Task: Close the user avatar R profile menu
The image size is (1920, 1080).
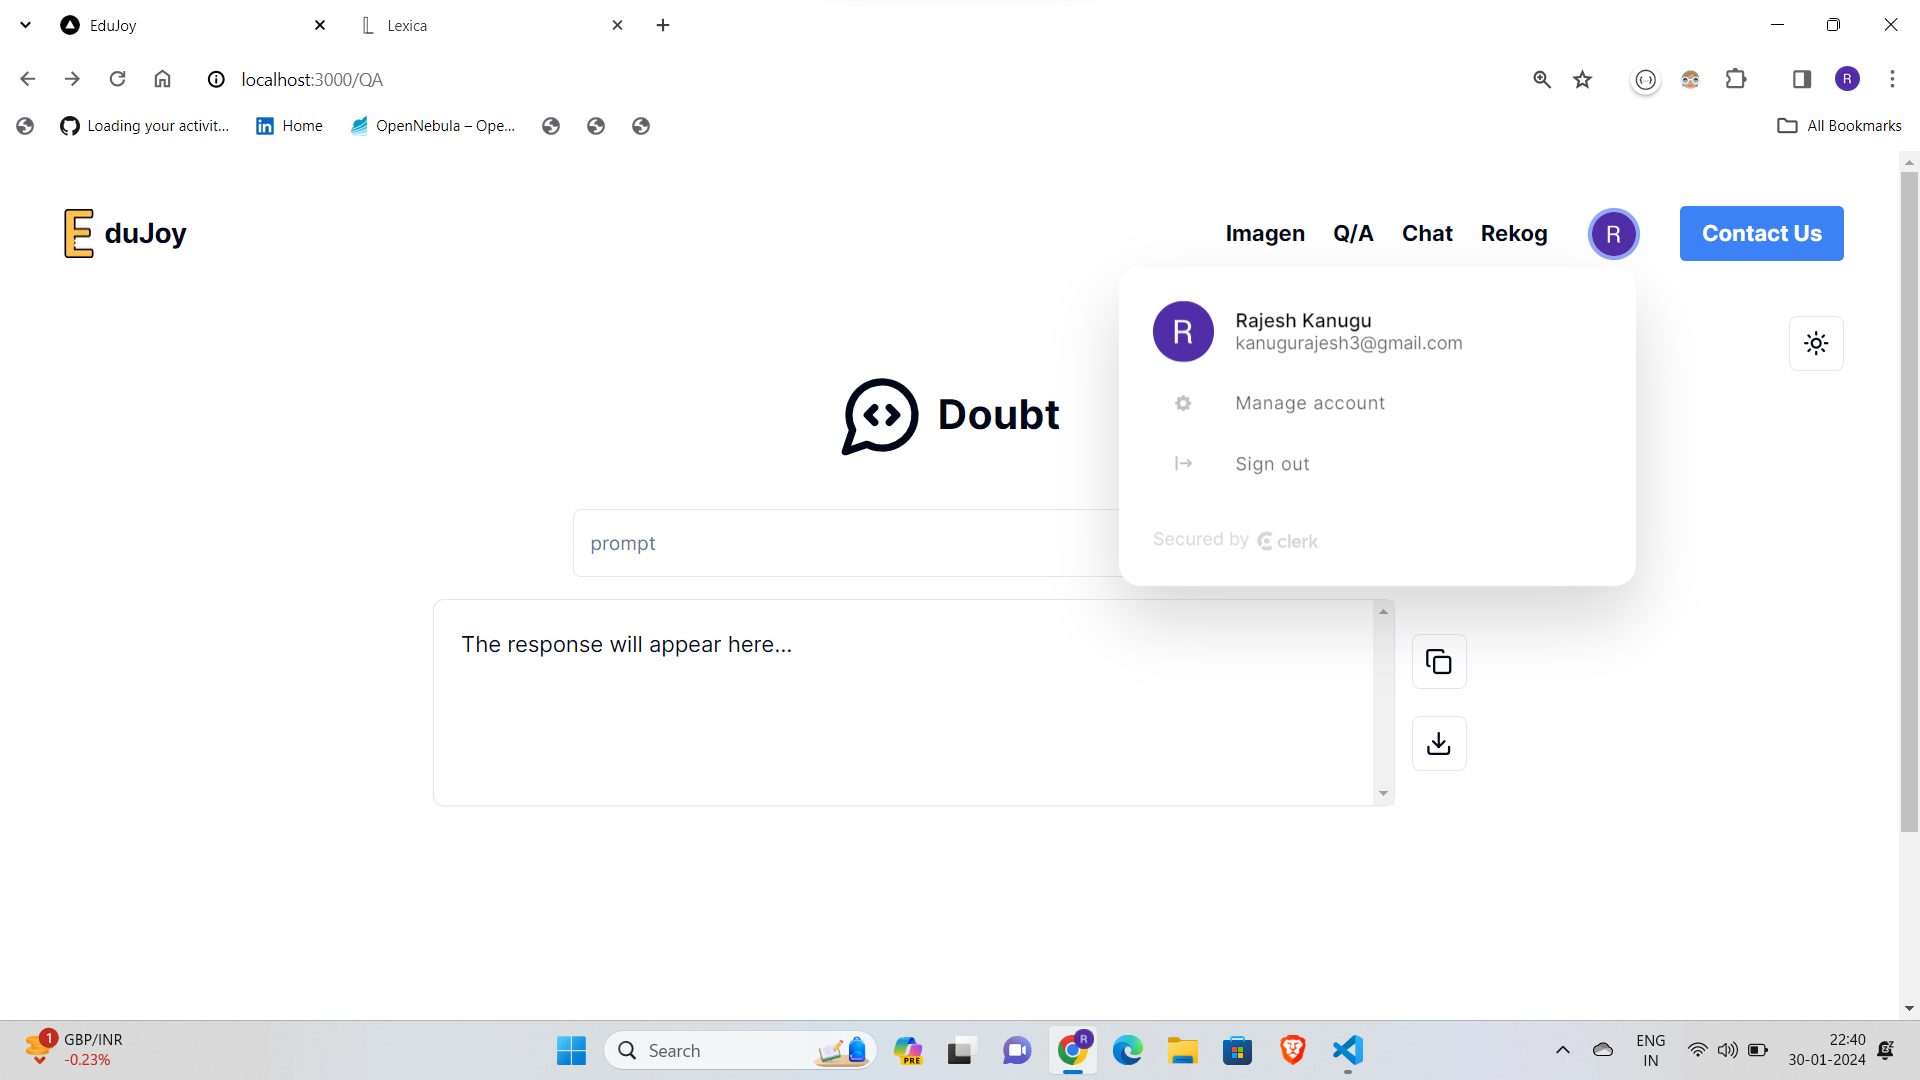Action: tap(1612, 234)
